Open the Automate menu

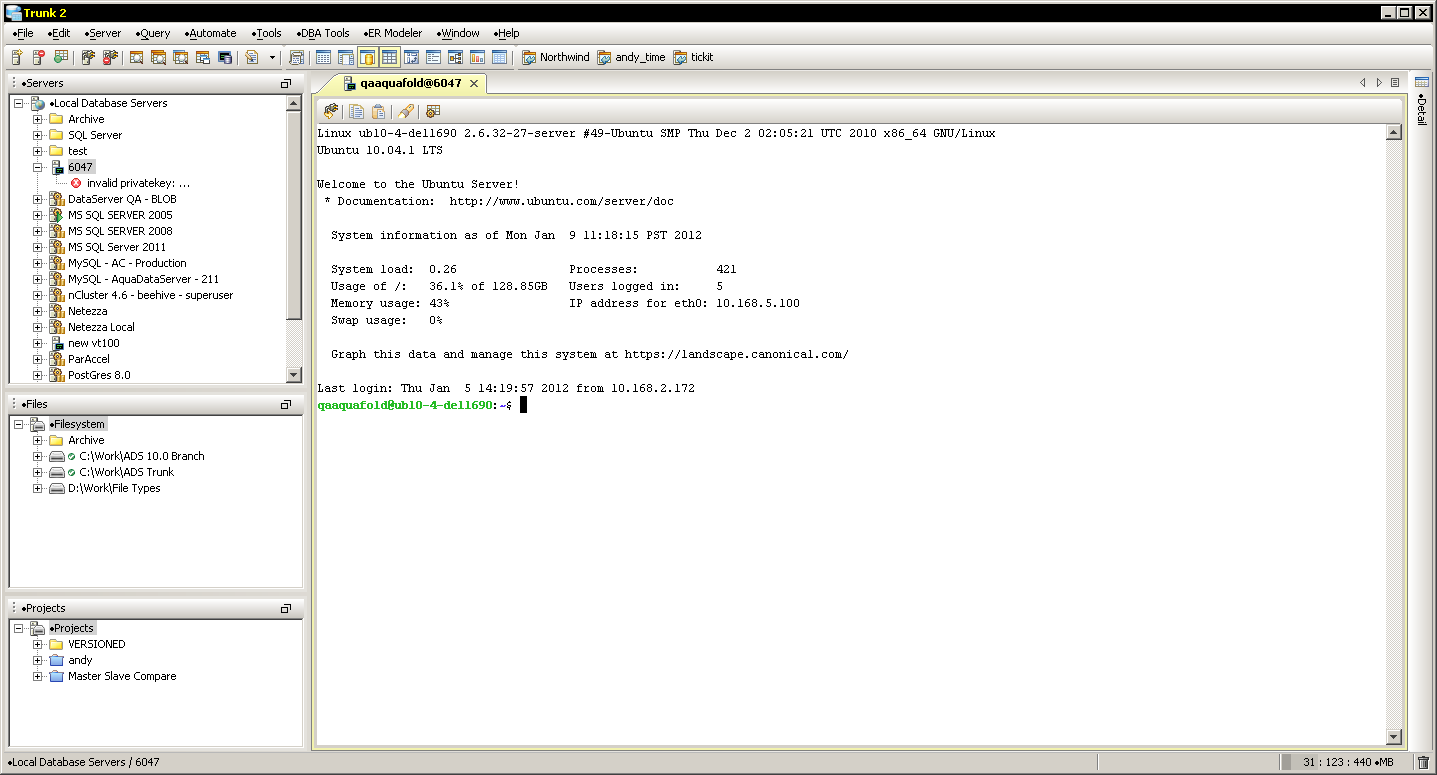tap(210, 33)
